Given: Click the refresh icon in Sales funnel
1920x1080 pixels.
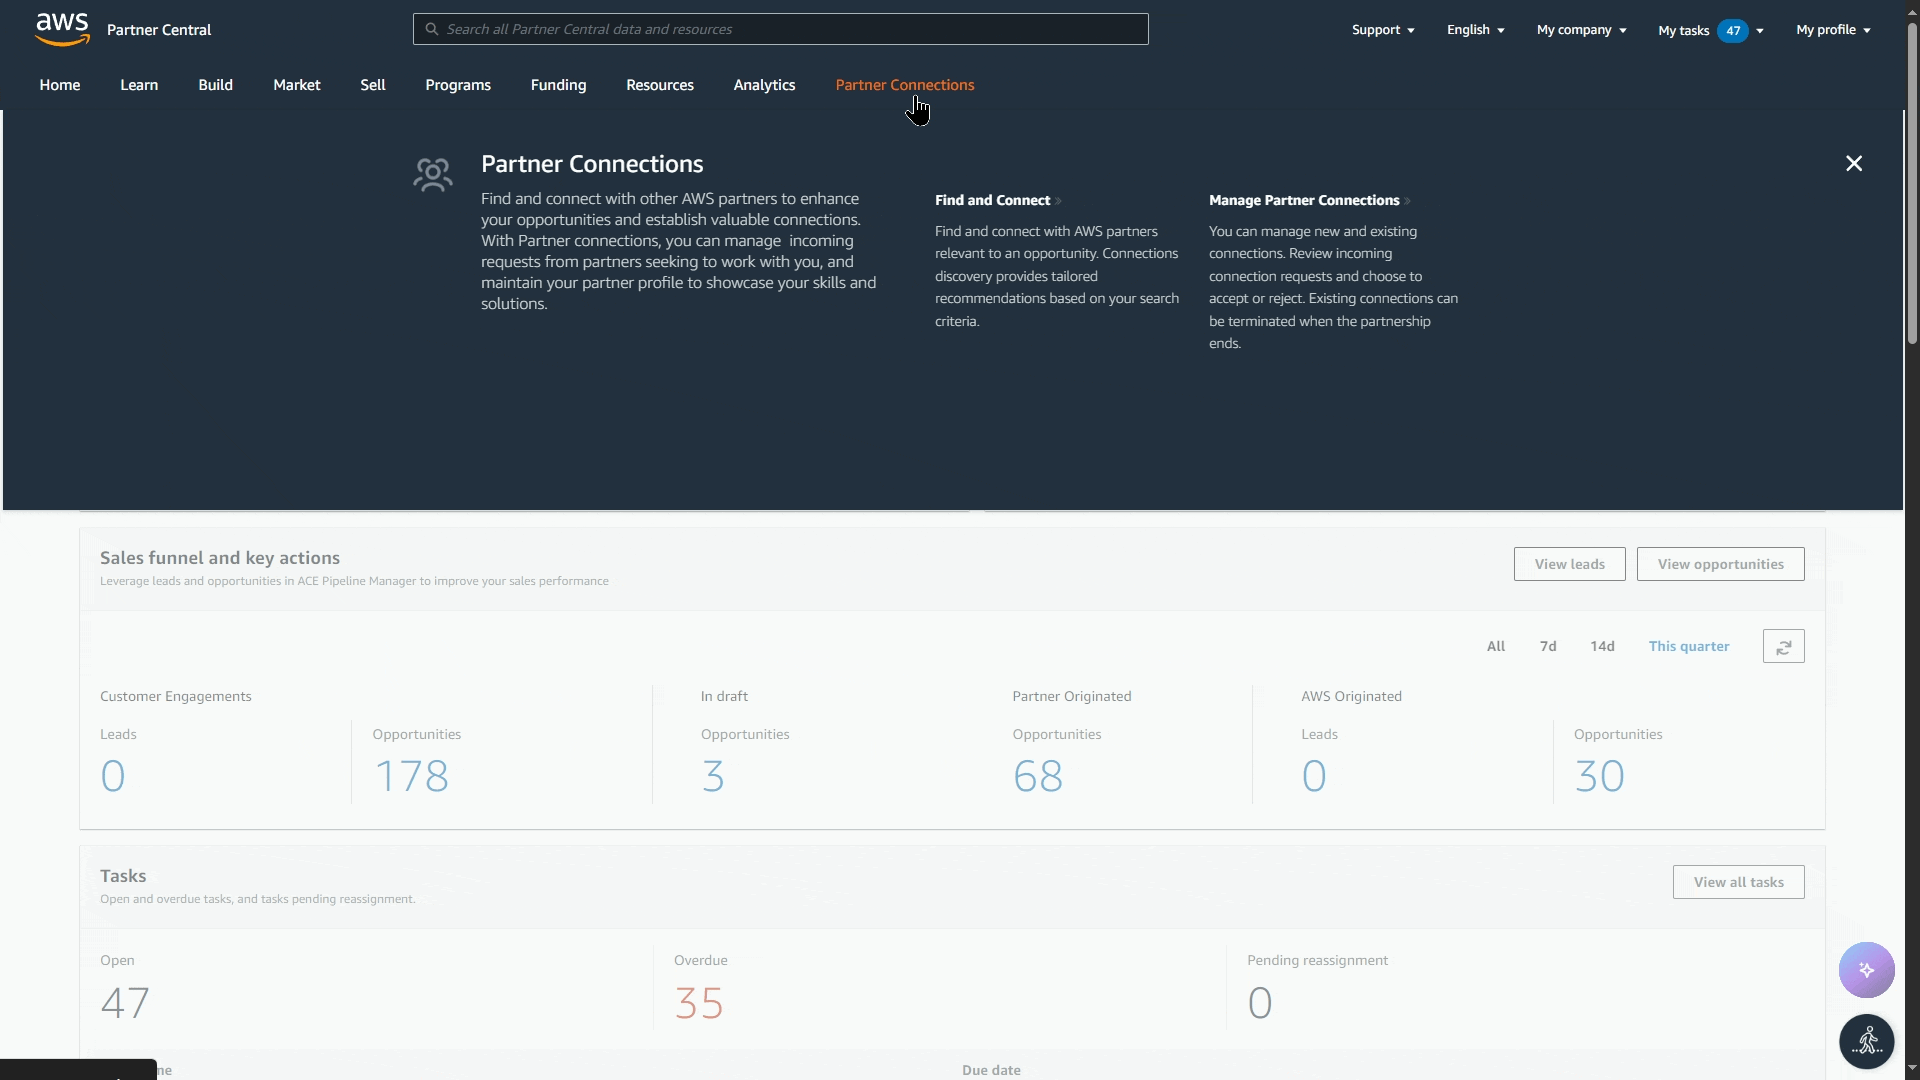Looking at the screenshot, I should click(x=1783, y=647).
